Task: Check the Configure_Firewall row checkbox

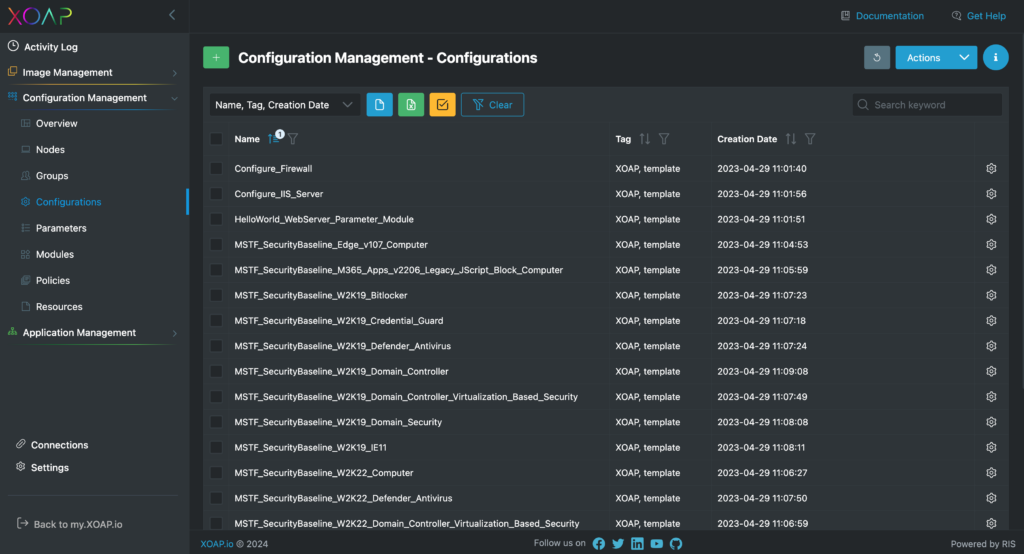Action: coord(216,169)
